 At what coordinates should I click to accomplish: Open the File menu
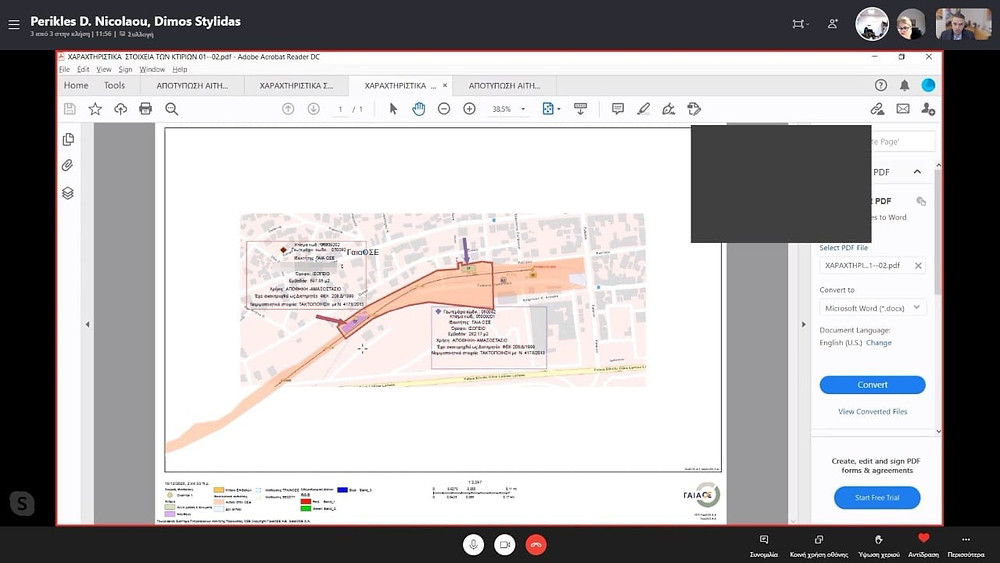(64, 69)
